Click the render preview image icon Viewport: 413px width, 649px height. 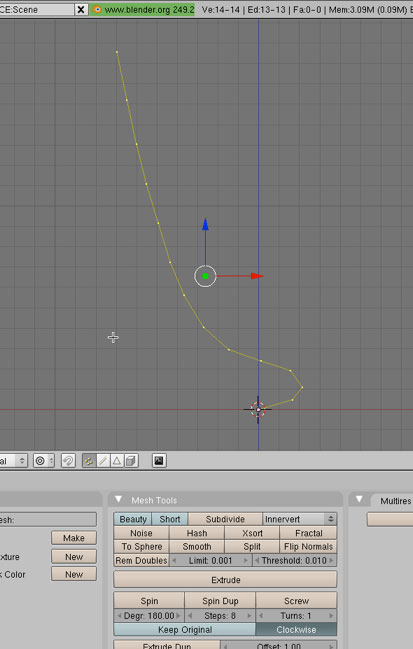click(x=159, y=461)
